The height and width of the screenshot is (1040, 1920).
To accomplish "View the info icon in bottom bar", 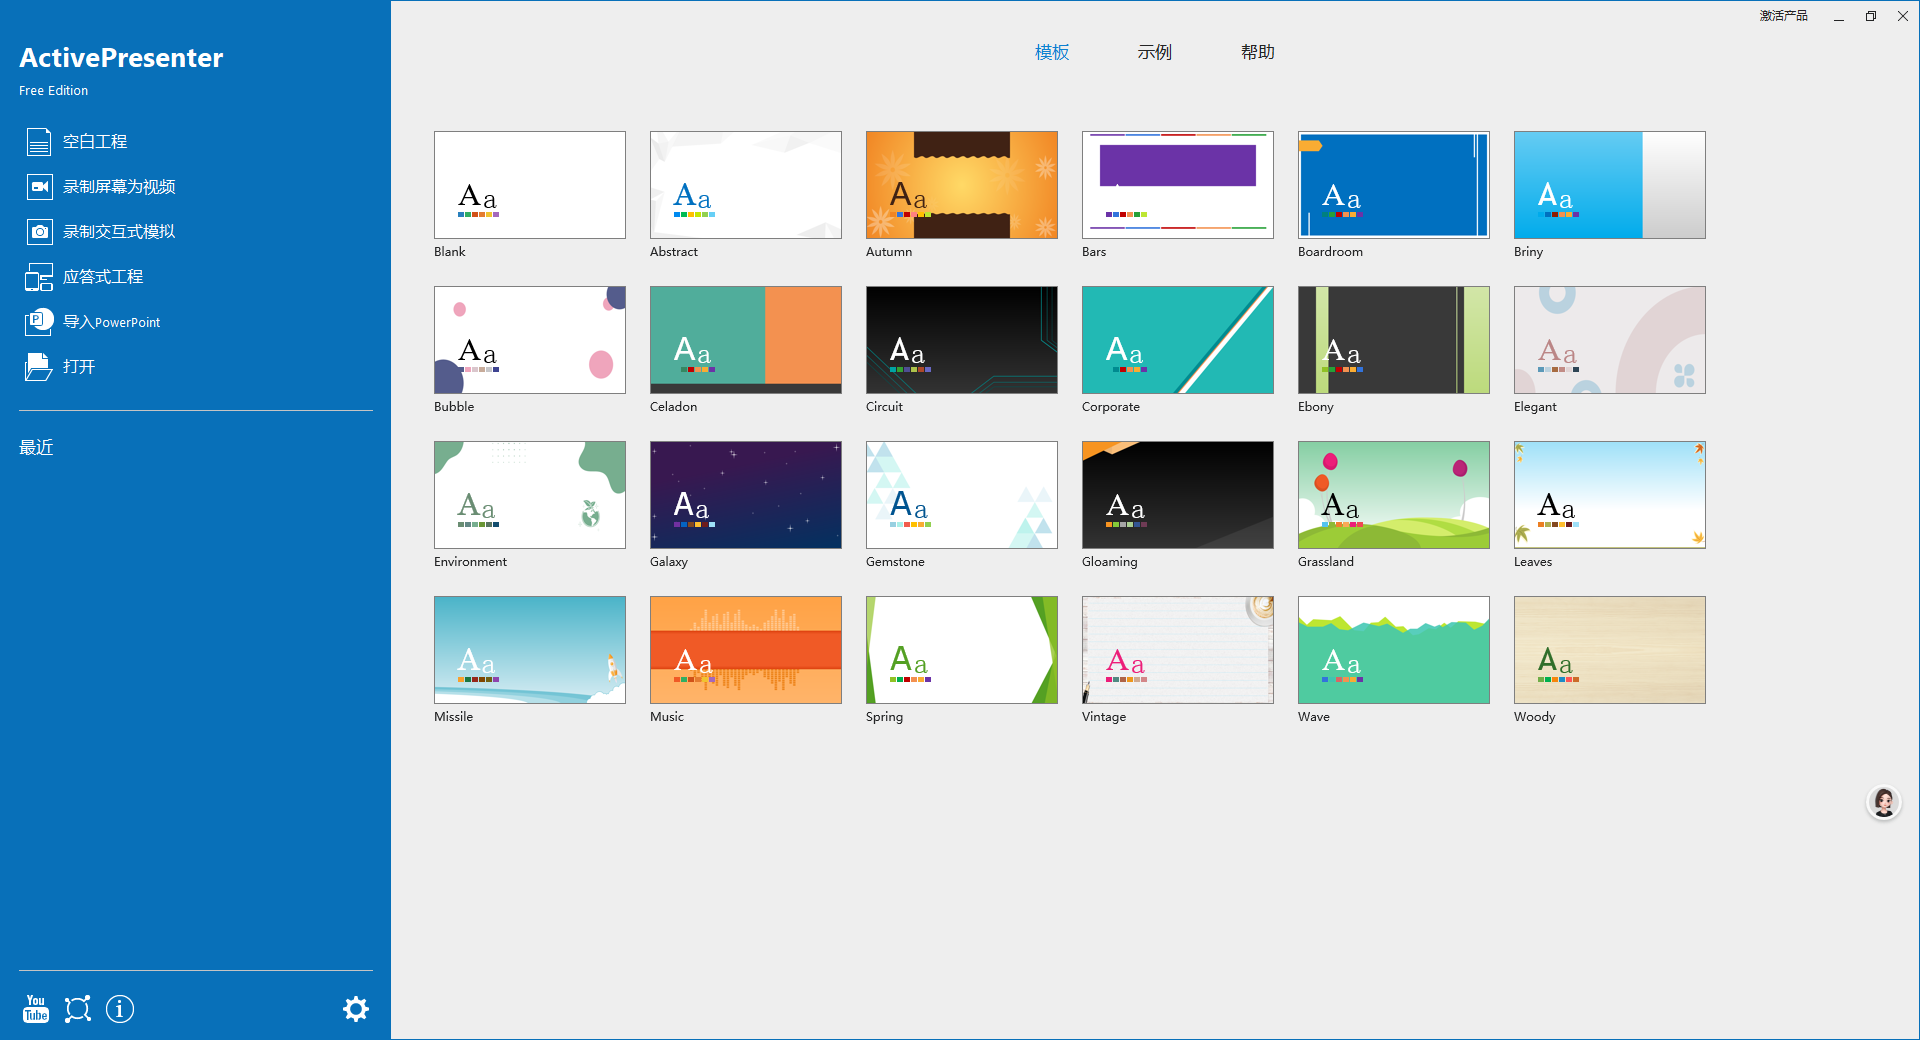I will [119, 1009].
